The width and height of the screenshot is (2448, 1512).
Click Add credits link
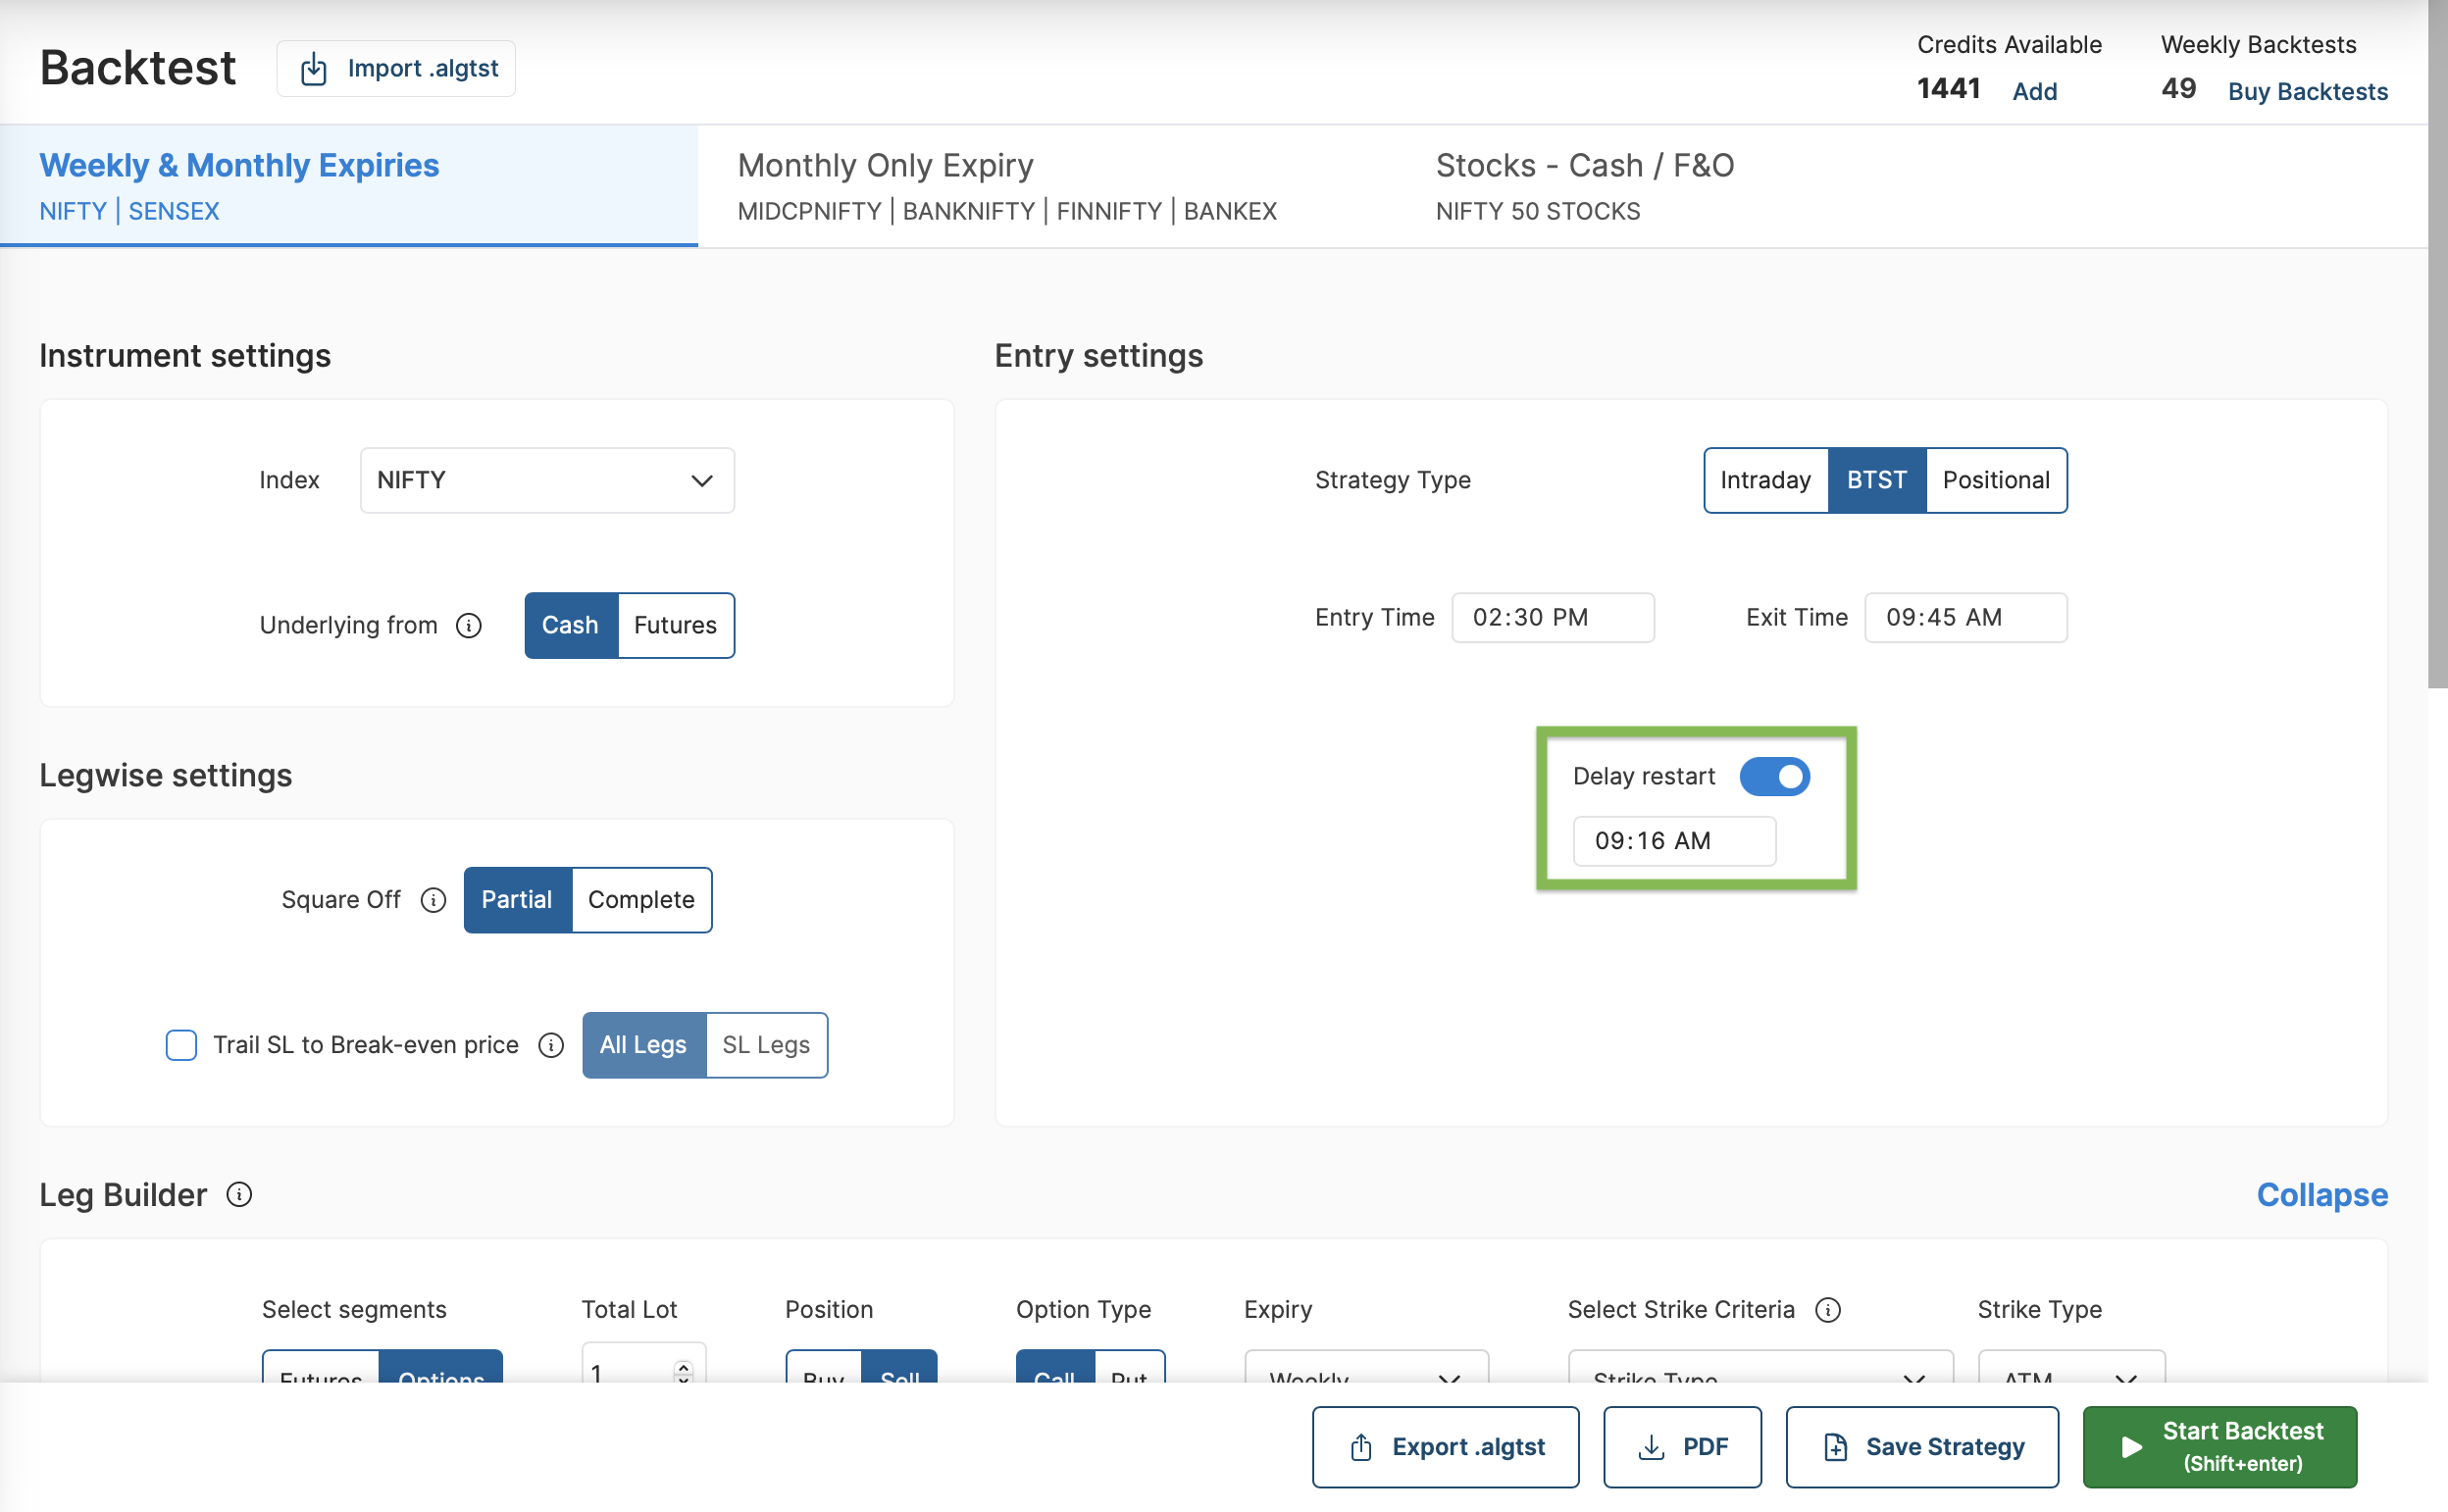pos(2035,91)
